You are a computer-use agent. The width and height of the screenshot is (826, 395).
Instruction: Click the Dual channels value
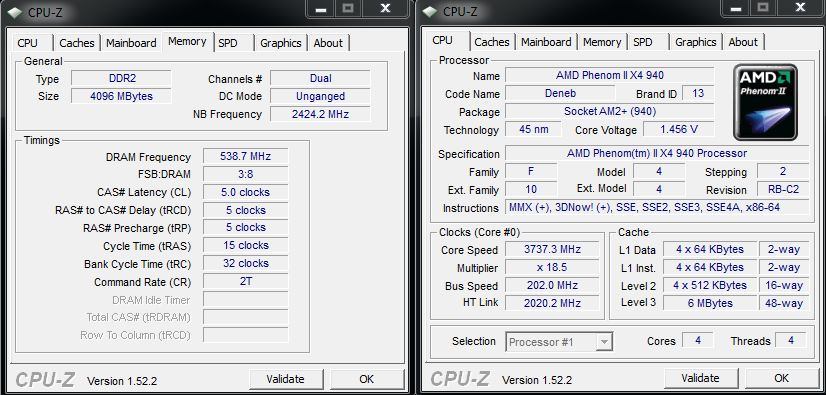point(320,78)
